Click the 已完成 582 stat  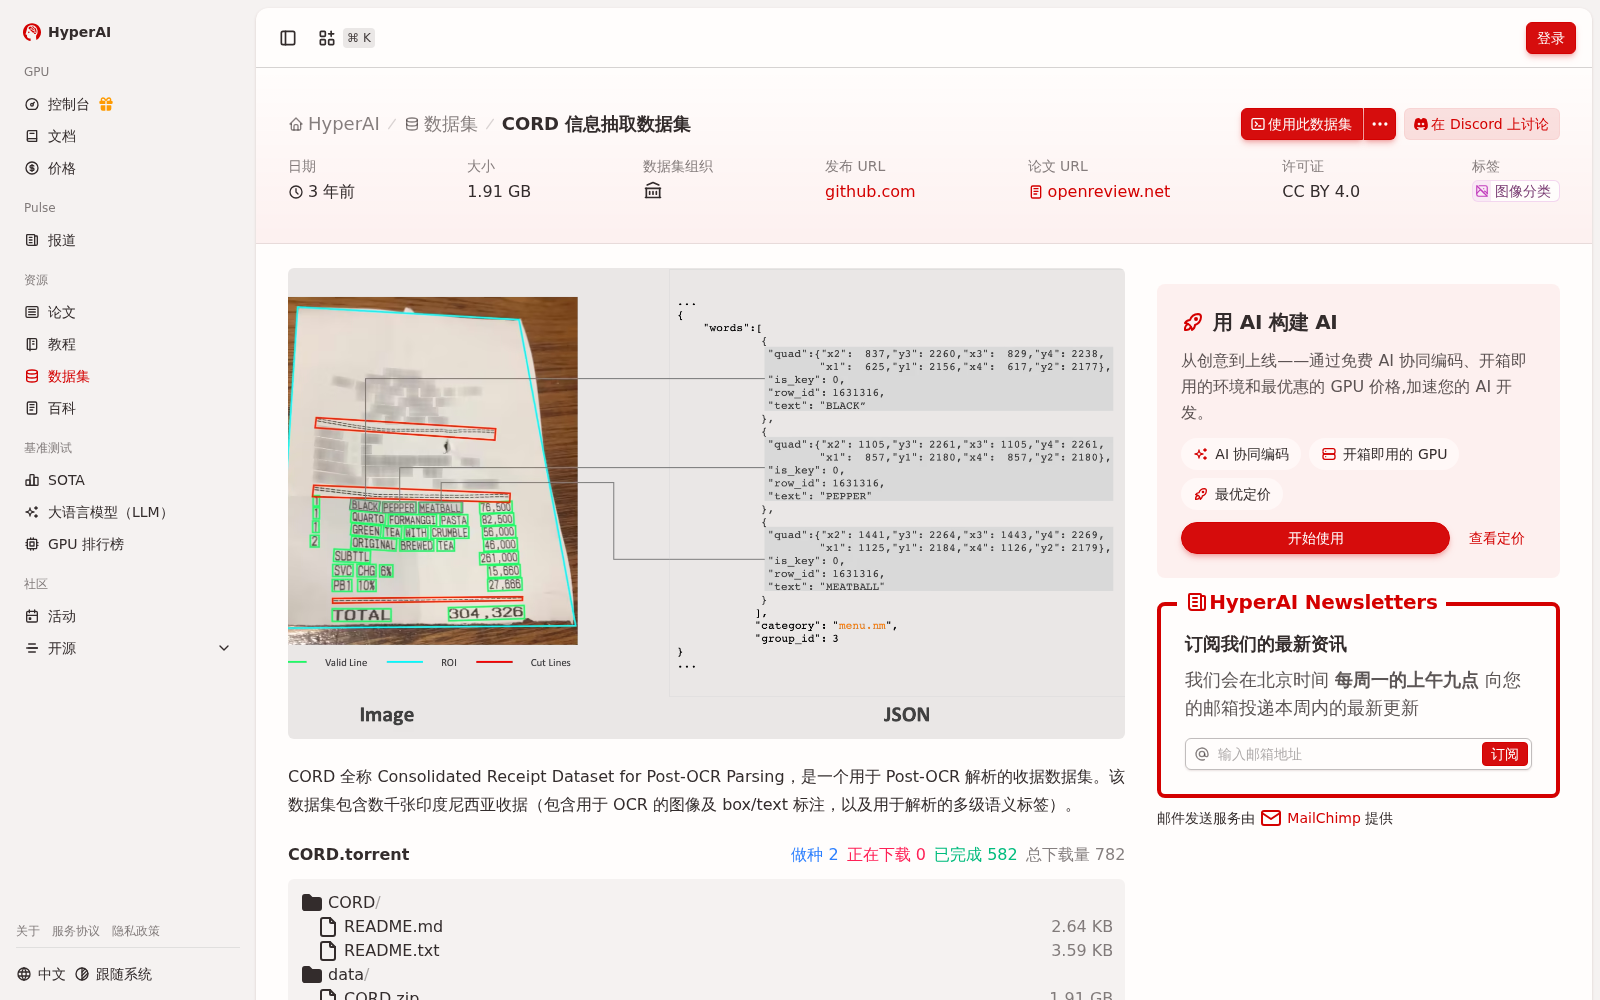[975, 854]
